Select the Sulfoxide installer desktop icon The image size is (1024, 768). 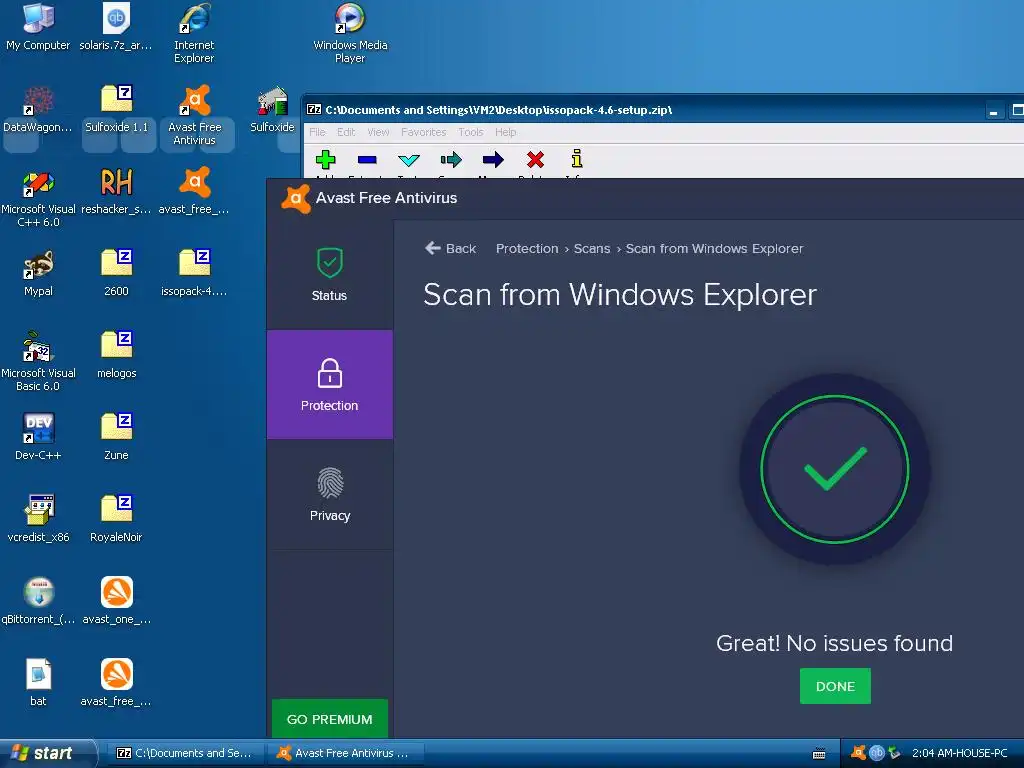pyautogui.click(x=272, y=109)
